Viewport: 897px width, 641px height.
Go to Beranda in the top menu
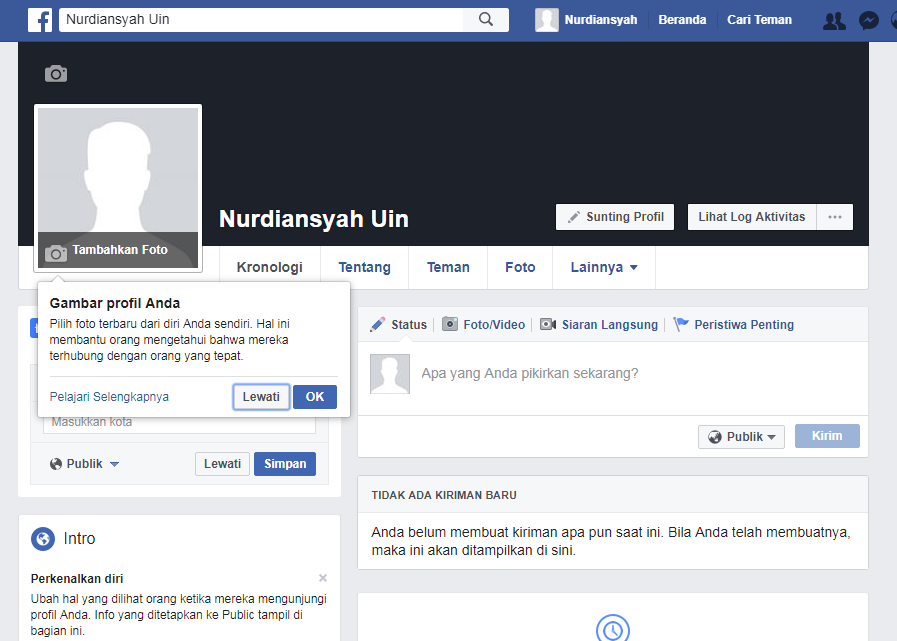click(x=682, y=18)
